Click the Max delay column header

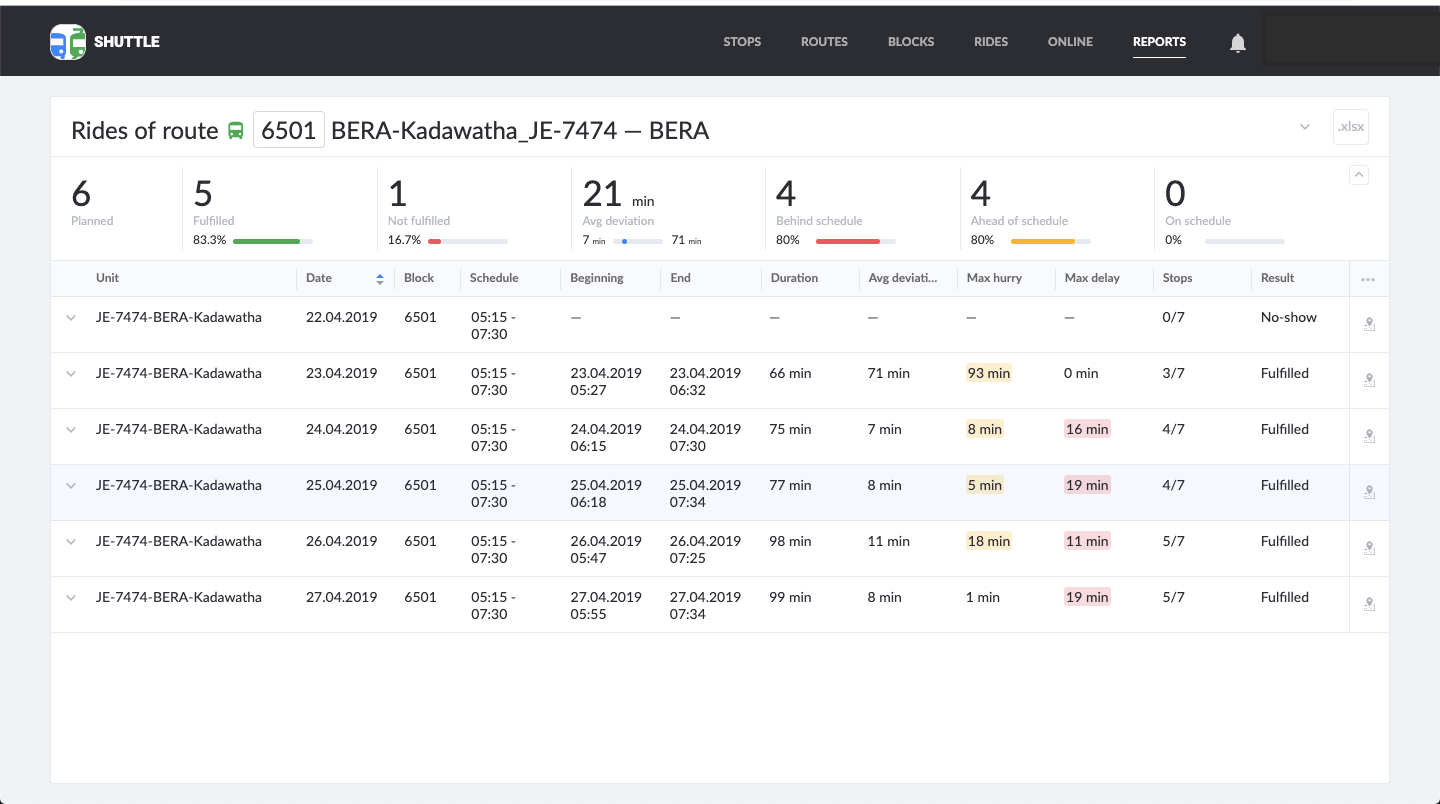point(1092,278)
